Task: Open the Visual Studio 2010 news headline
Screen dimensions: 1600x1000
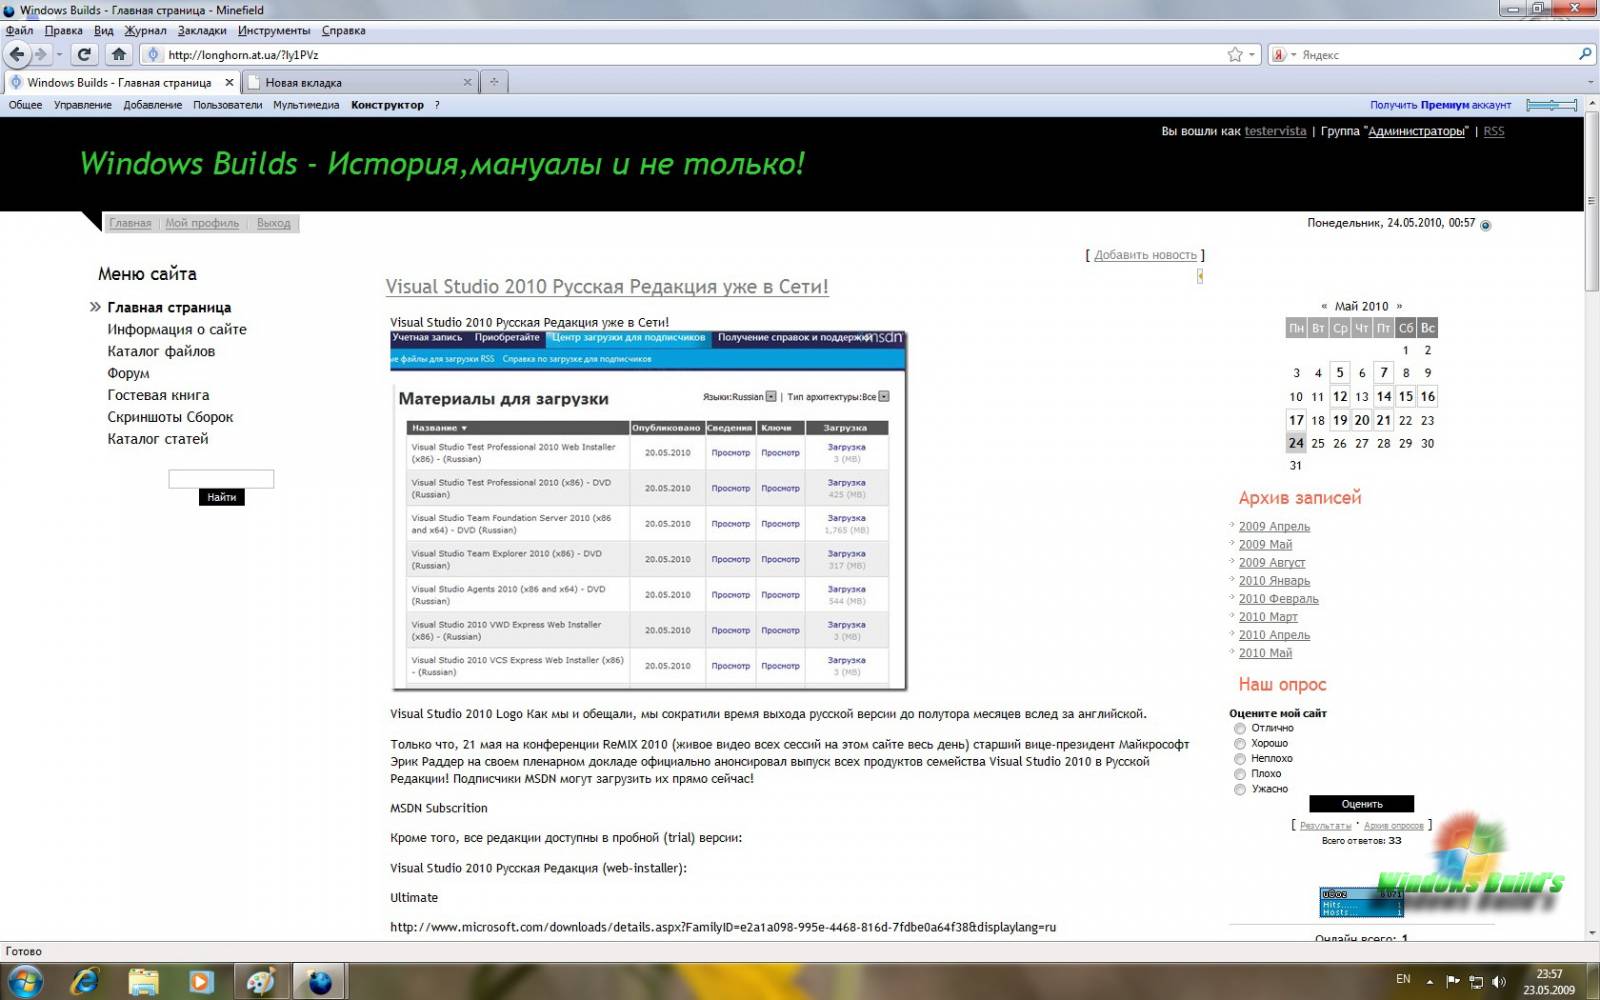Action: click(607, 287)
